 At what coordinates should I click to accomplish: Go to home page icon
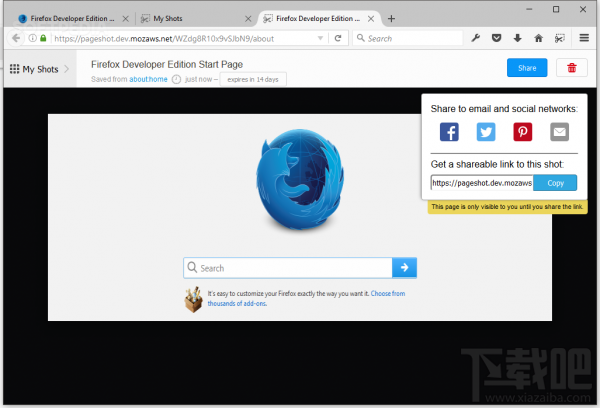[538, 38]
